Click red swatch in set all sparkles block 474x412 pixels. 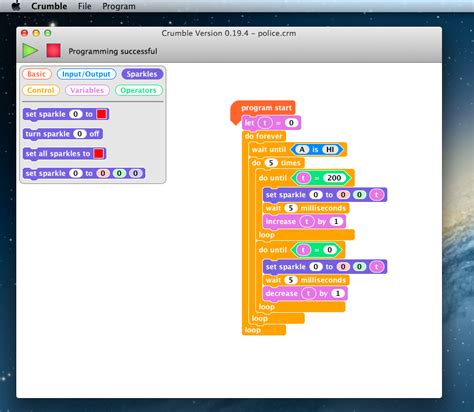point(98,153)
